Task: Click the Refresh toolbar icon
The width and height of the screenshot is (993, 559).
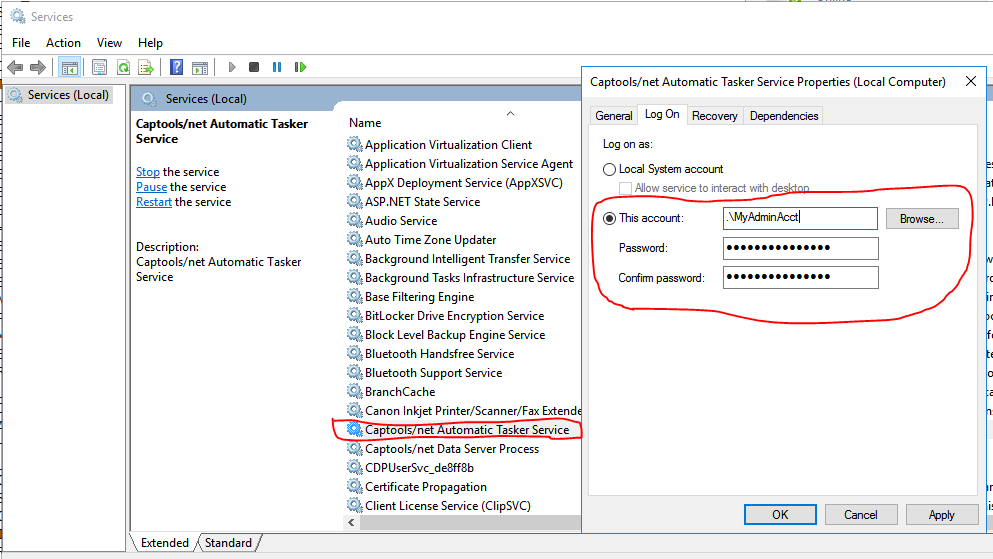Action: click(123, 67)
